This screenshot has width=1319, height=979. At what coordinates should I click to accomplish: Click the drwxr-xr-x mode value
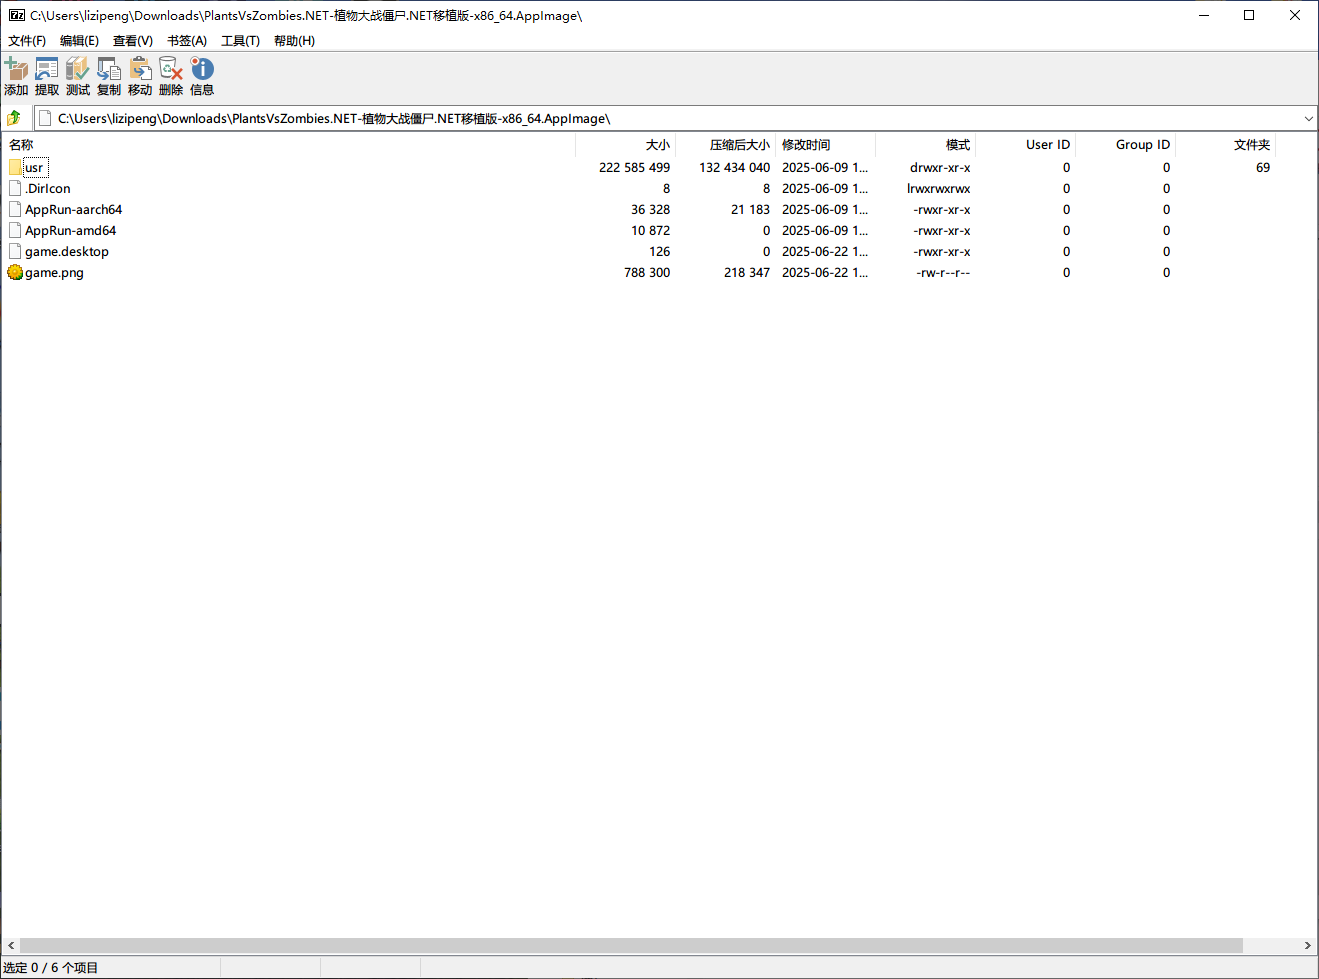[940, 167]
